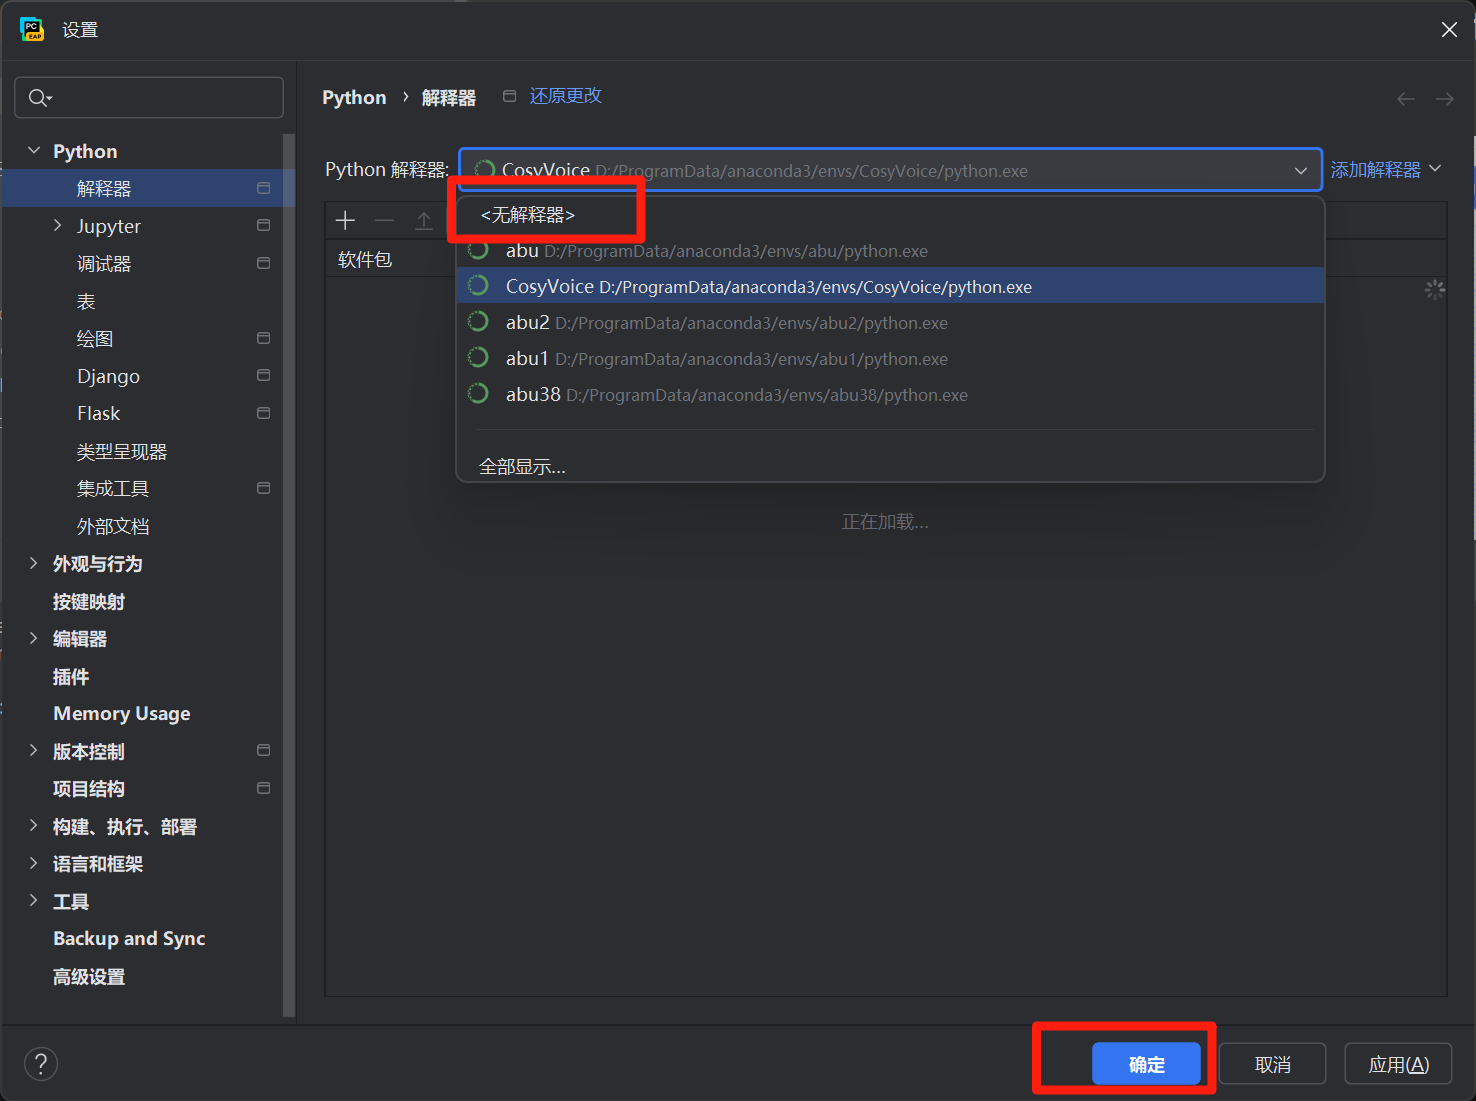Screen dimensions: 1476x1101
Task: Click 全部显示... in interpreter list
Action: click(522, 467)
